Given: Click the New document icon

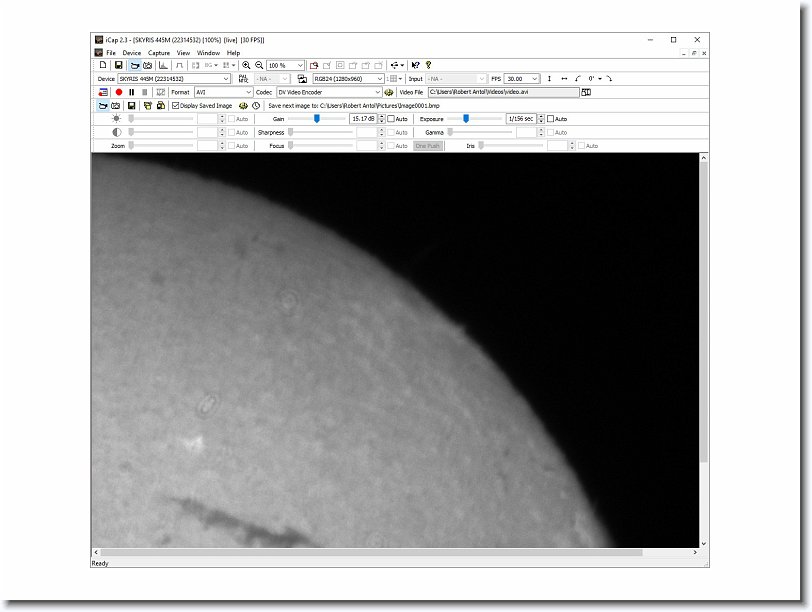Looking at the screenshot, I should (103, 65).
